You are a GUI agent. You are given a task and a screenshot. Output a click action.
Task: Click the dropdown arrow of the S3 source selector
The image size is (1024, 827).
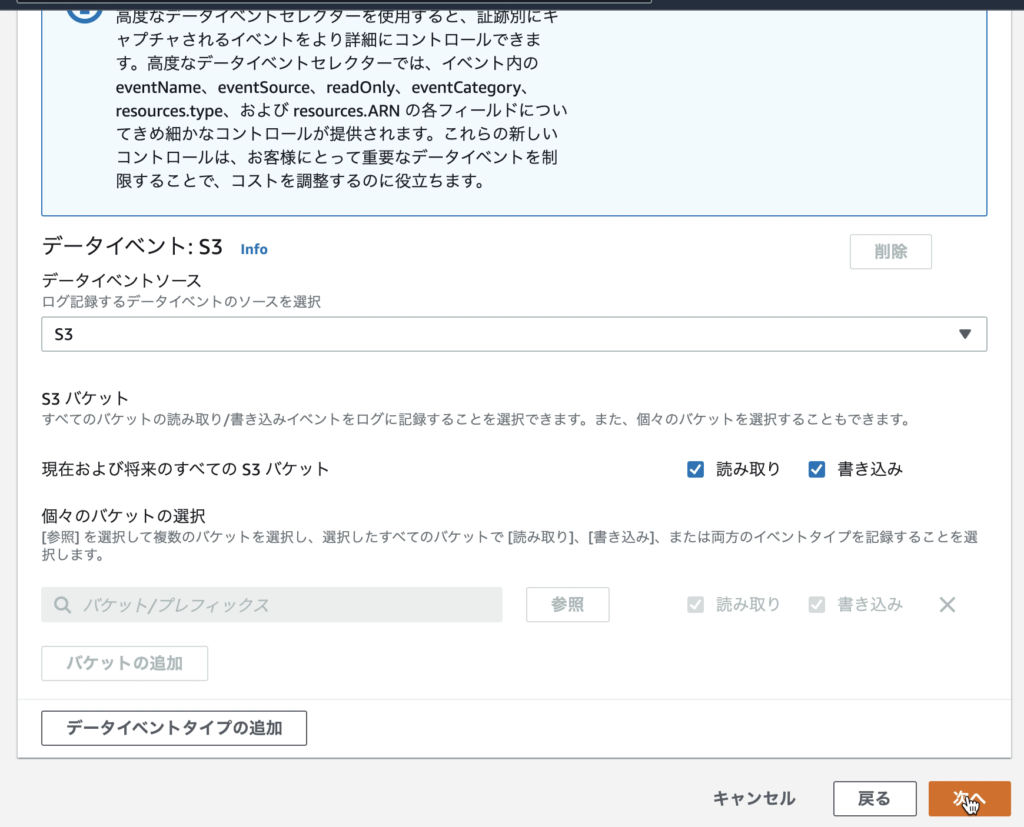point(965,334)
